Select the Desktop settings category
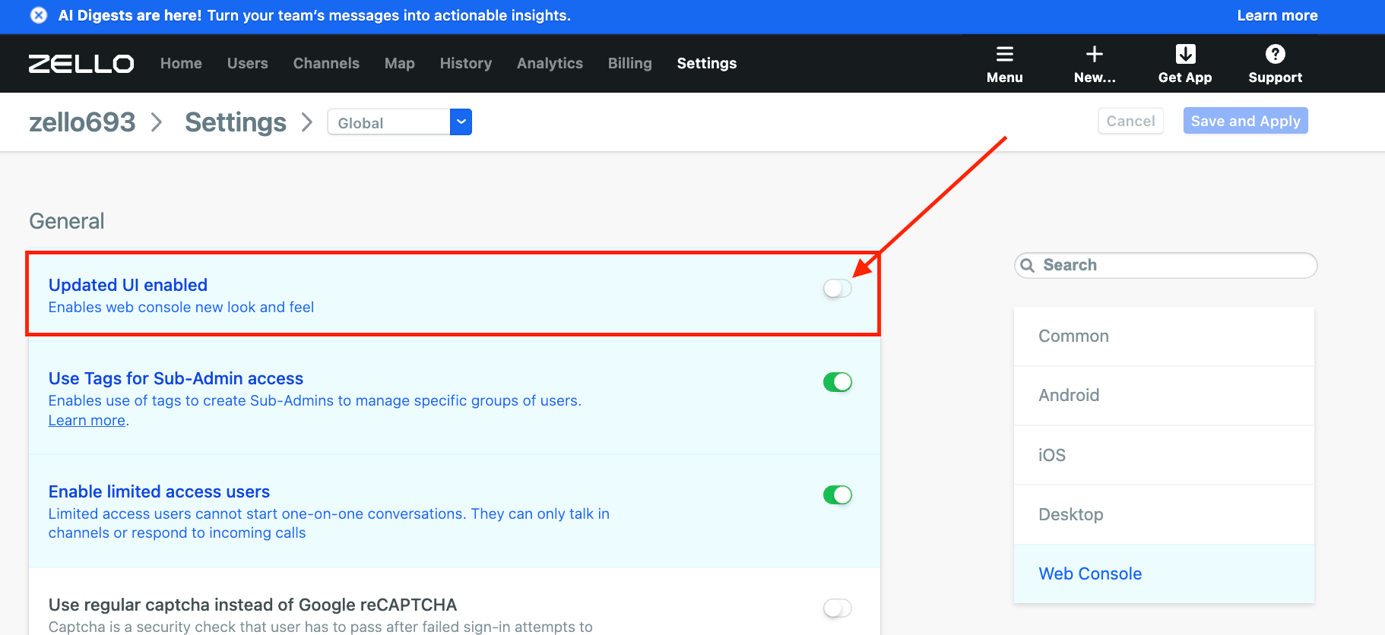1385x635 pixels. [x=1164, y=514]
